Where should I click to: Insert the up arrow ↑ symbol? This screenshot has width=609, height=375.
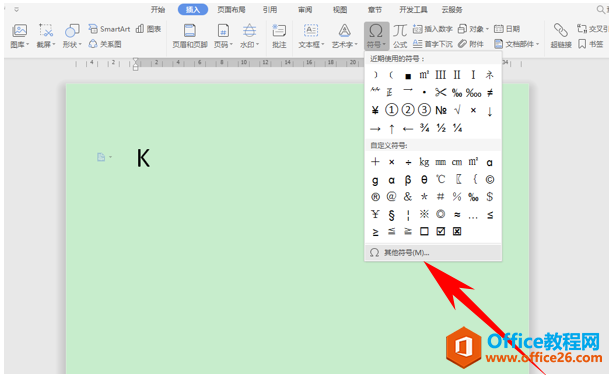tap(392, 128)
